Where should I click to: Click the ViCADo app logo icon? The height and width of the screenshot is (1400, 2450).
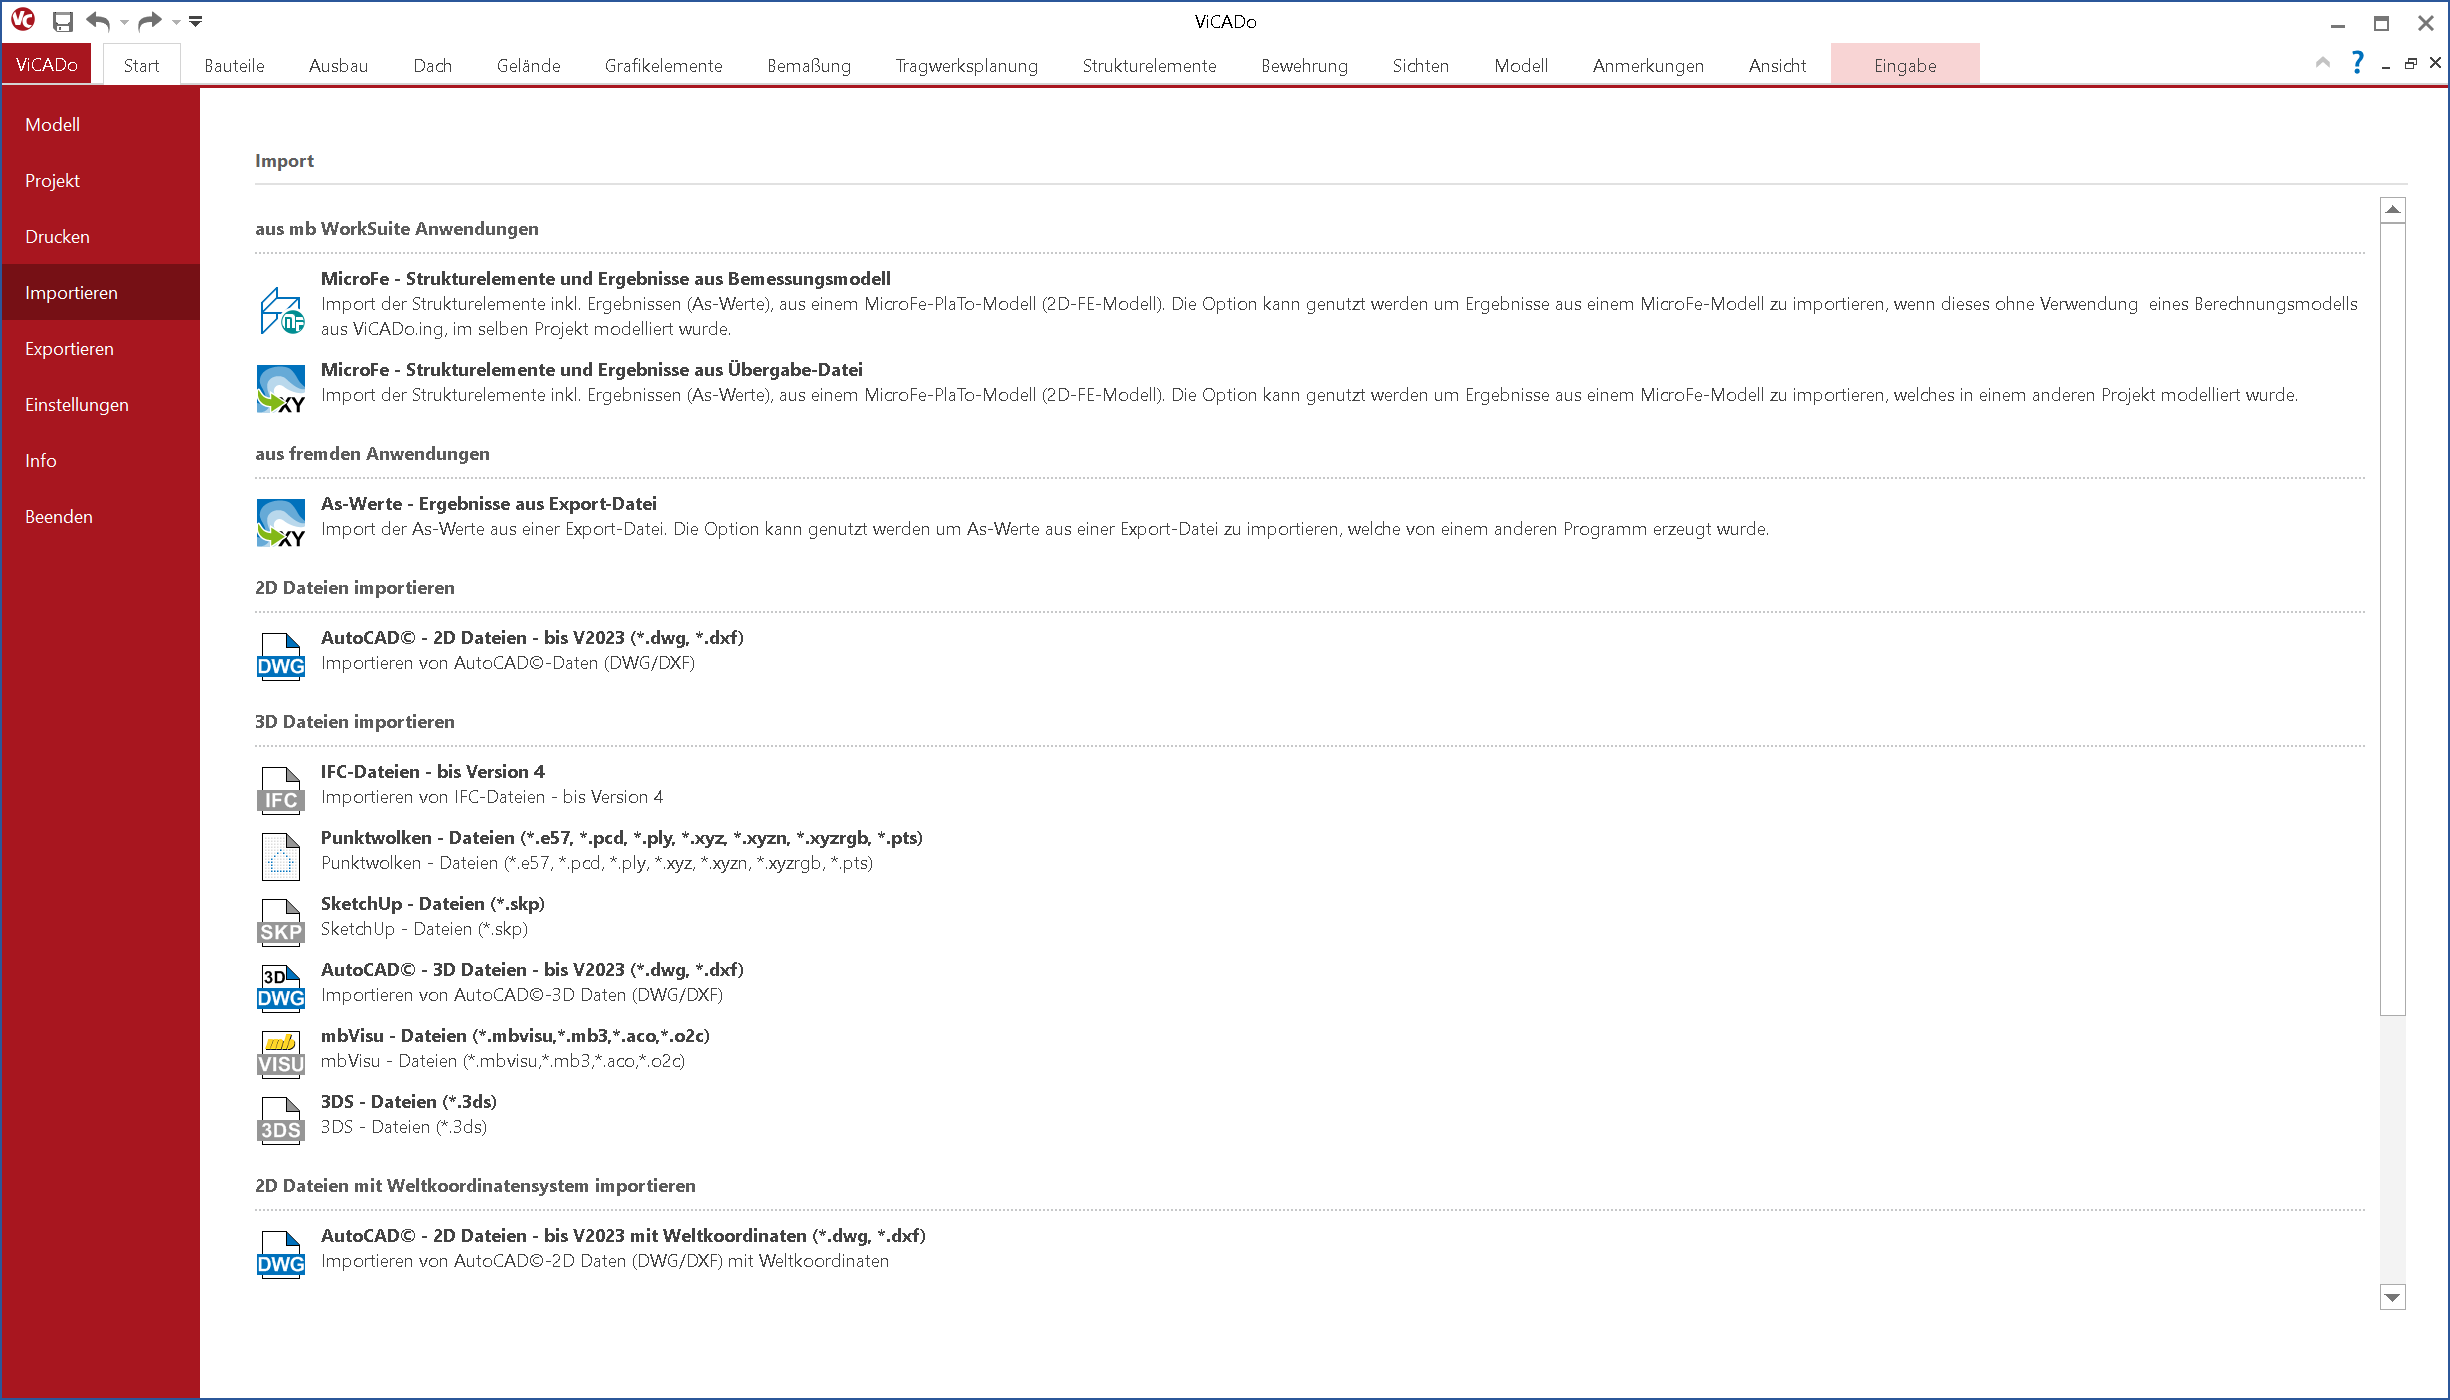(23, 20)
